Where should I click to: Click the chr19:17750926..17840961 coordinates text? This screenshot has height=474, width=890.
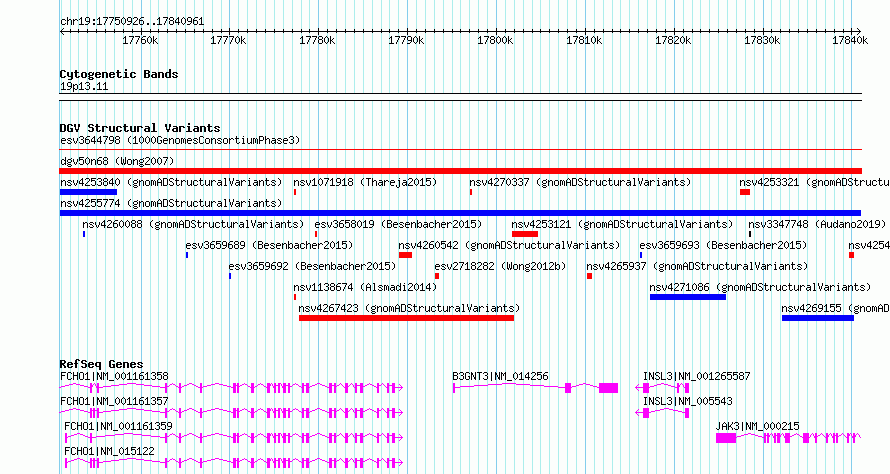point(132,22)
